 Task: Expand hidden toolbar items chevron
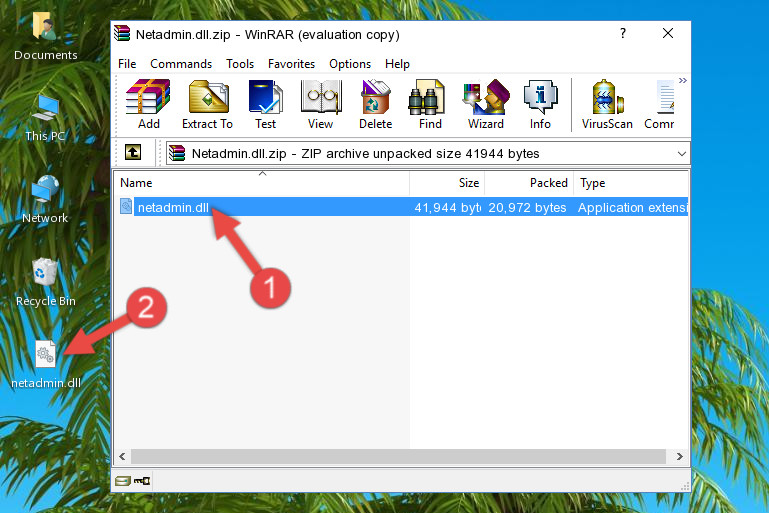coord(683,80)
